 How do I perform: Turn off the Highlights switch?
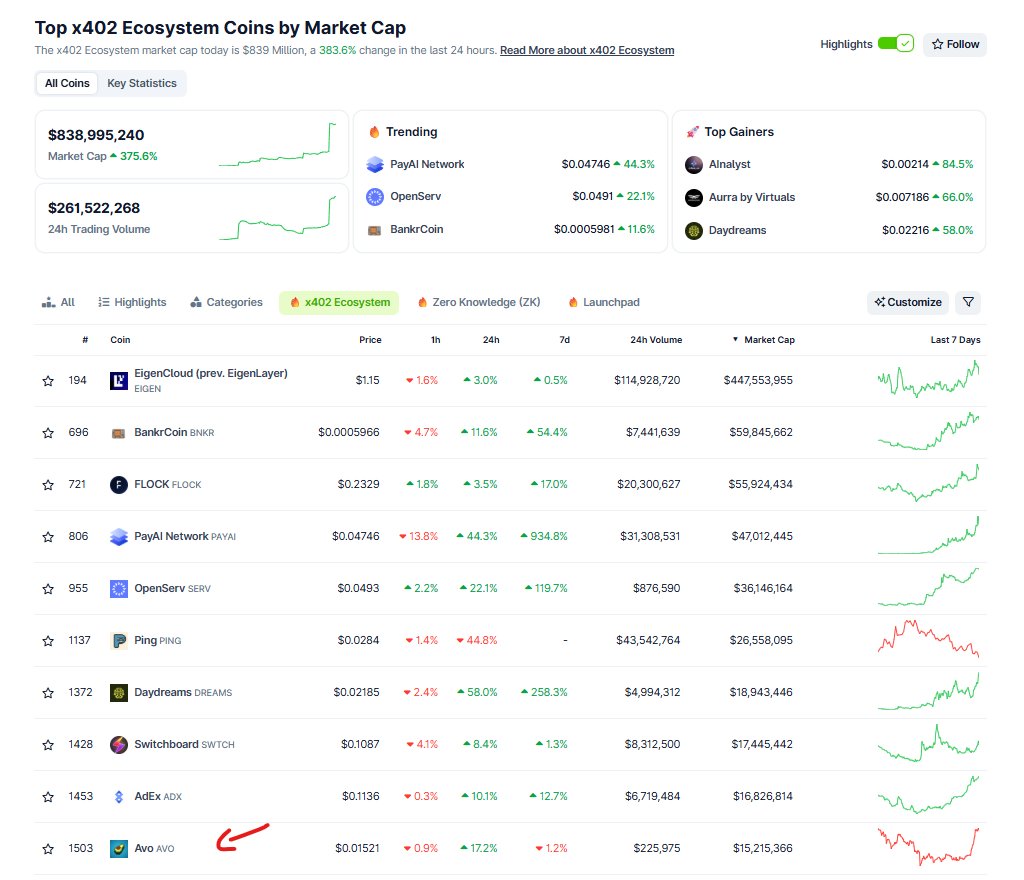click(895, 44)
